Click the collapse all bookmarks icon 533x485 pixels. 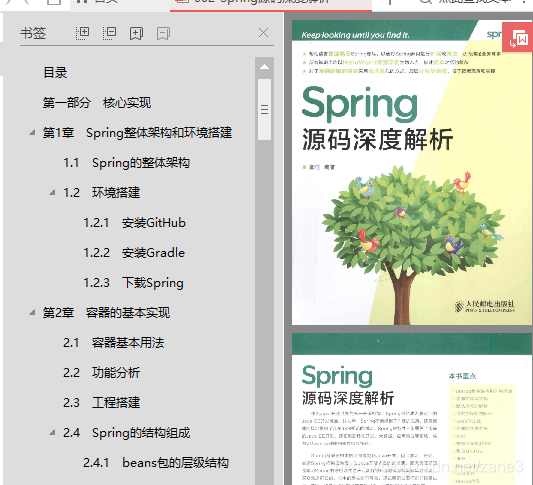(109, 33)
